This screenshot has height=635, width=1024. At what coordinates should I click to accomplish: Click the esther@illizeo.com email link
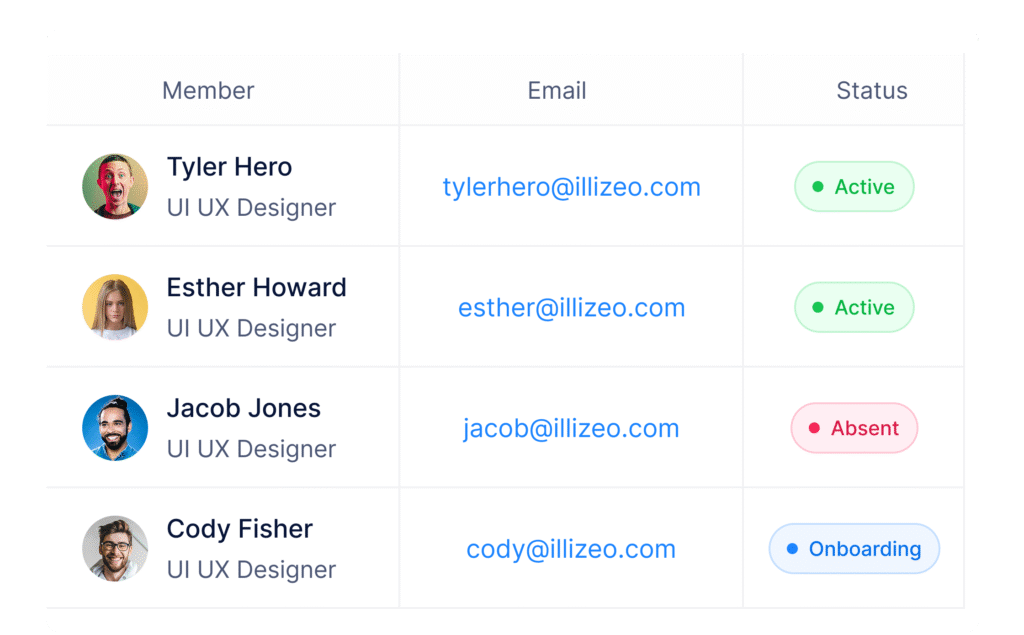pos(571,308)
